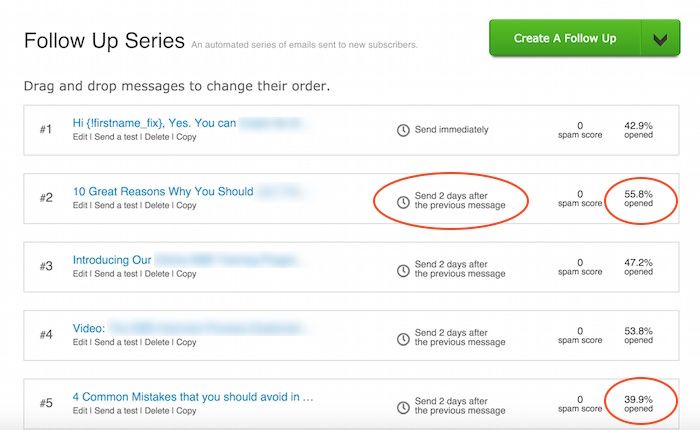Click the clock icon beside message #2 timing
This screenshot has height=430, width=700.
click(x=403, y=202)
